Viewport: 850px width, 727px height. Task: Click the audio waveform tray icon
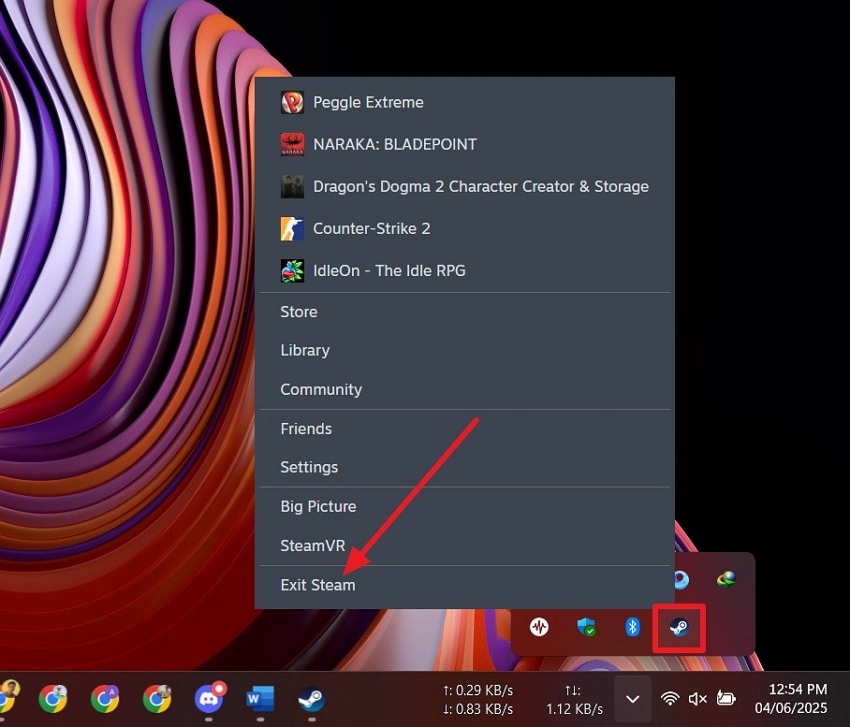539,627
